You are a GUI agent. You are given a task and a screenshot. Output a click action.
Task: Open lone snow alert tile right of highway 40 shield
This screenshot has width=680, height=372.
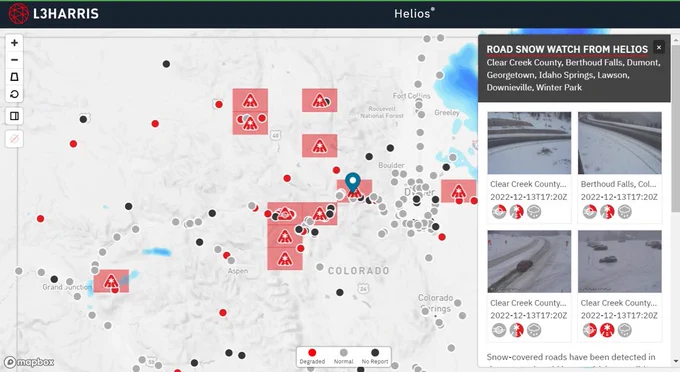click(x=320, y=145)
